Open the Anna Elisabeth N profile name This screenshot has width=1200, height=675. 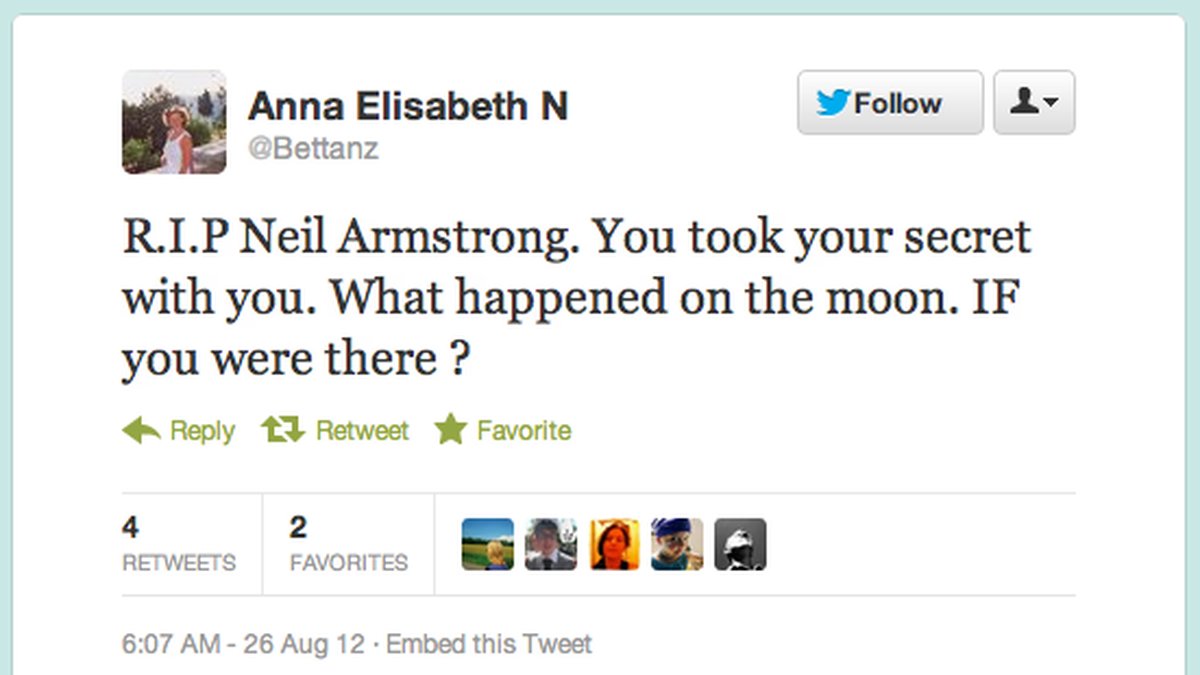pyautogui.click(x=408, y=105)
